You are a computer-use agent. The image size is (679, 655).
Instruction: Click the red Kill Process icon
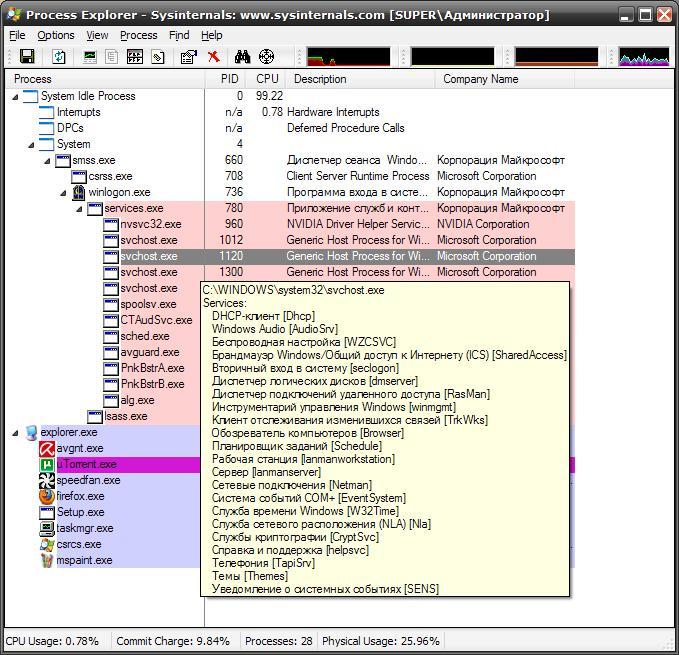tap(214, 56)
